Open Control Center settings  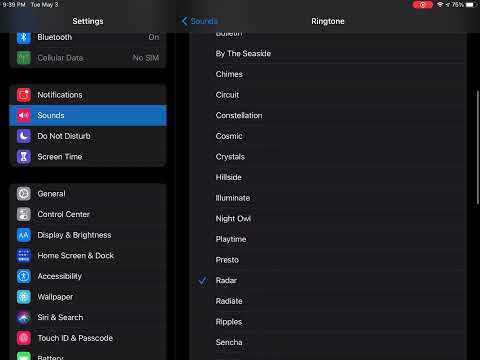(x=88, y=214)
